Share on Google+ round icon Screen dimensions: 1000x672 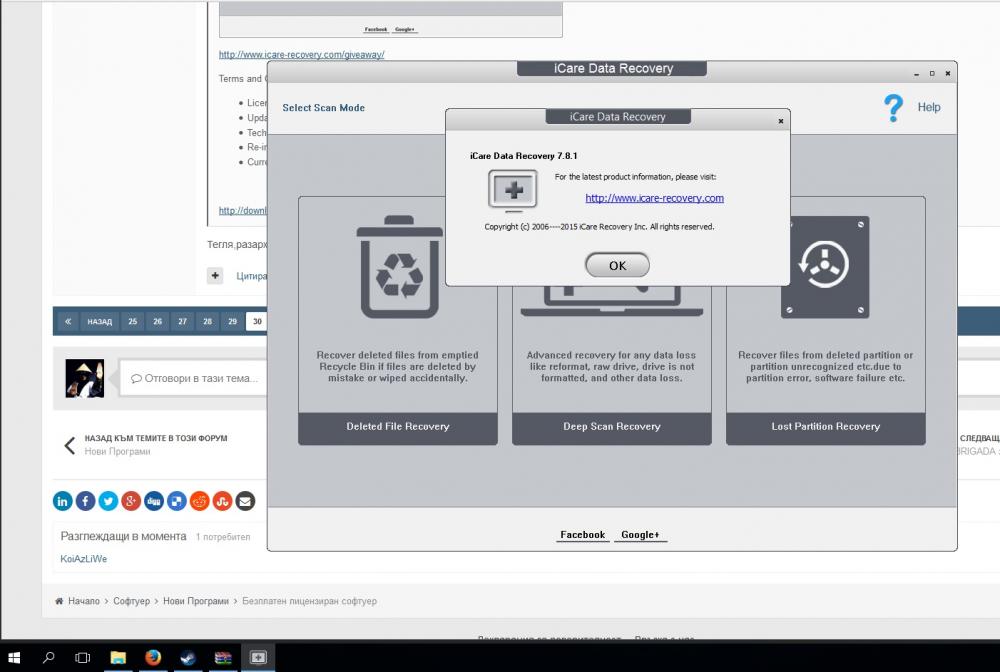[x=131, y=501]
